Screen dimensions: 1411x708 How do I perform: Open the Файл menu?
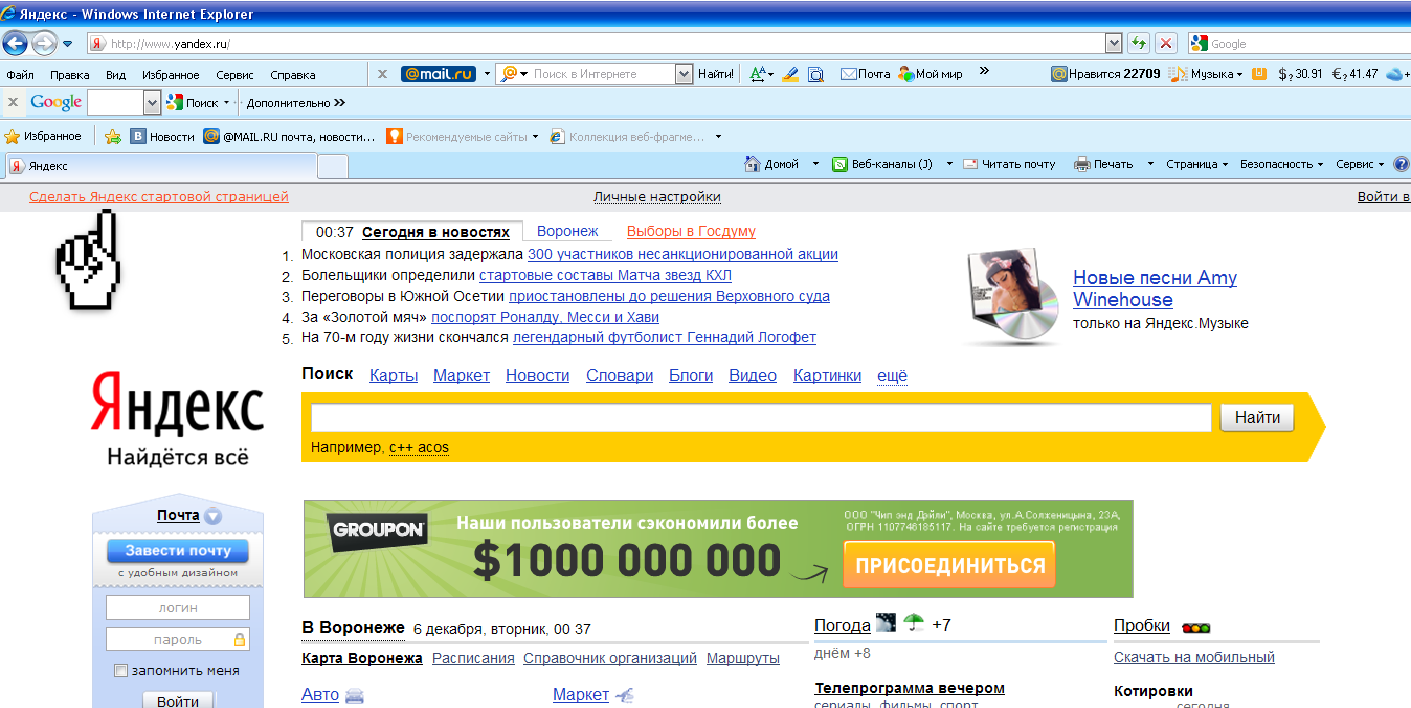pyautogui.click(x=20, y=75)
